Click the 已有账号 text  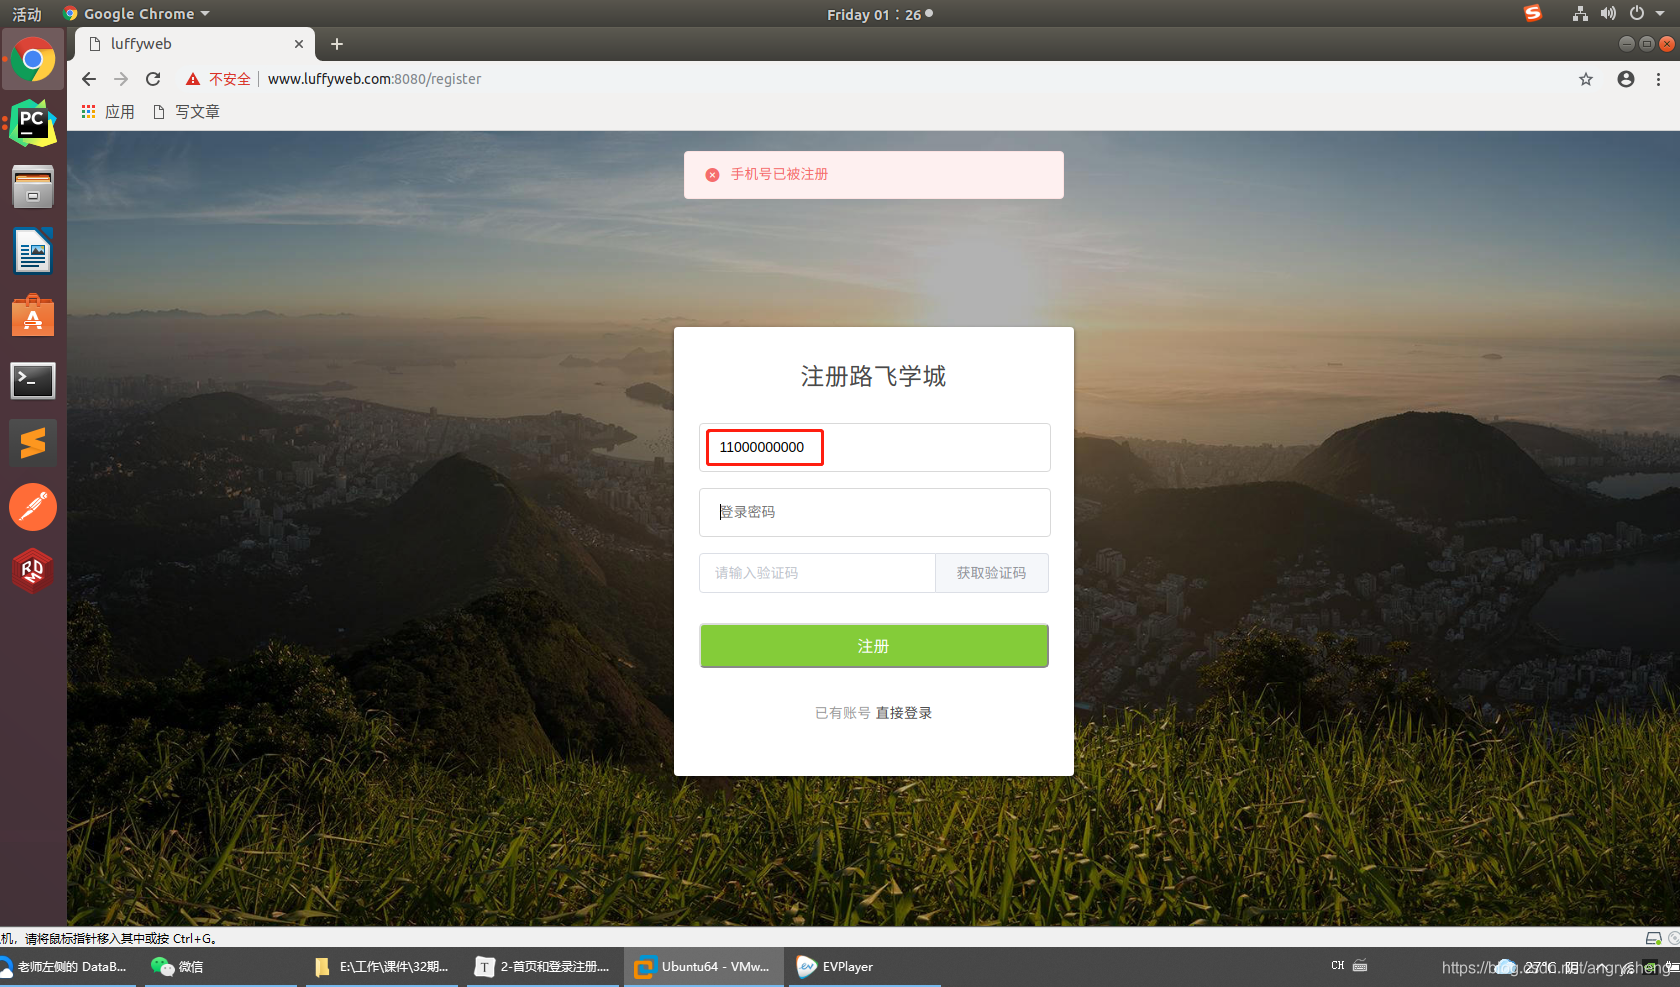[842, 713]
